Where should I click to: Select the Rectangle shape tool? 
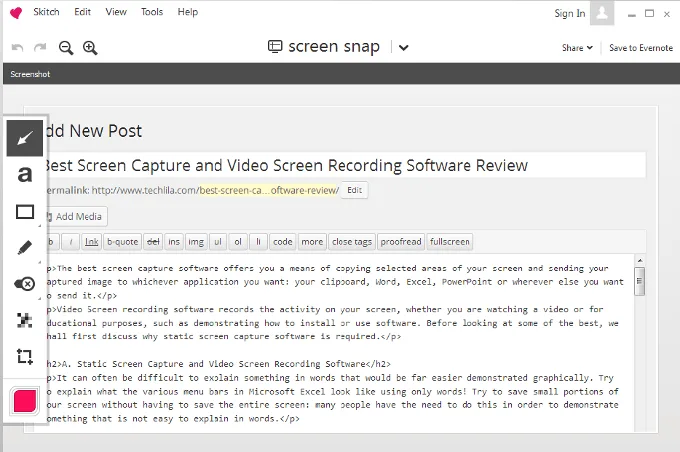pos(25,212)
